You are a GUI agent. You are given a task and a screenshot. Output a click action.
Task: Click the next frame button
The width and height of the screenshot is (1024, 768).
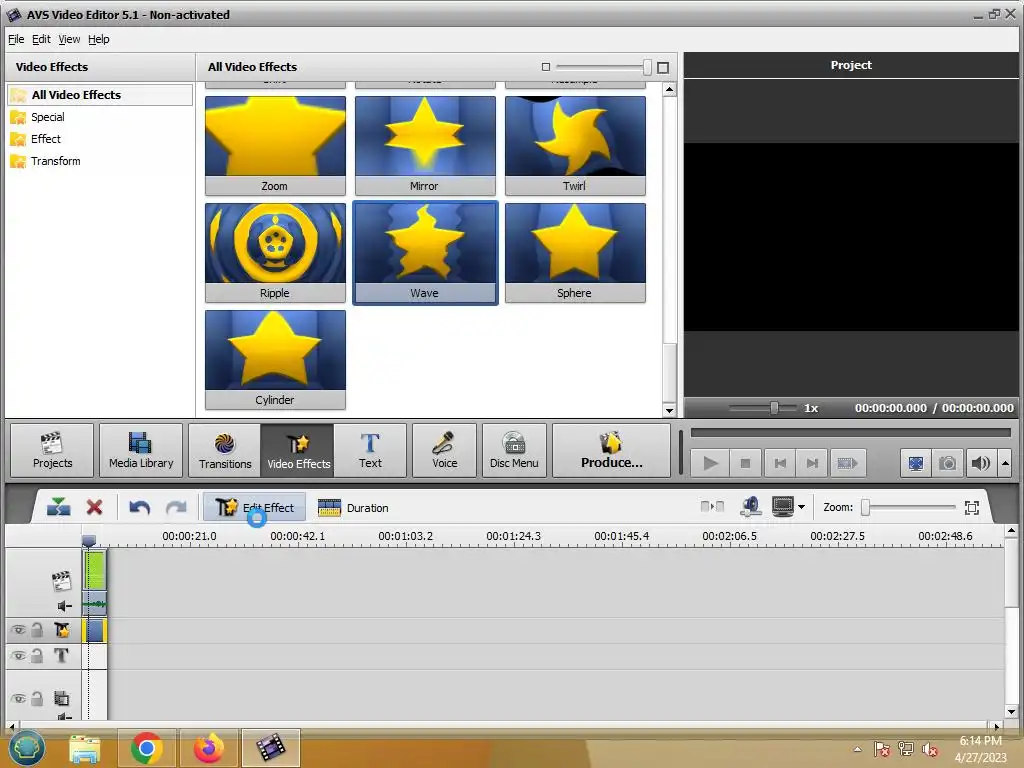(x=812, y=464)
